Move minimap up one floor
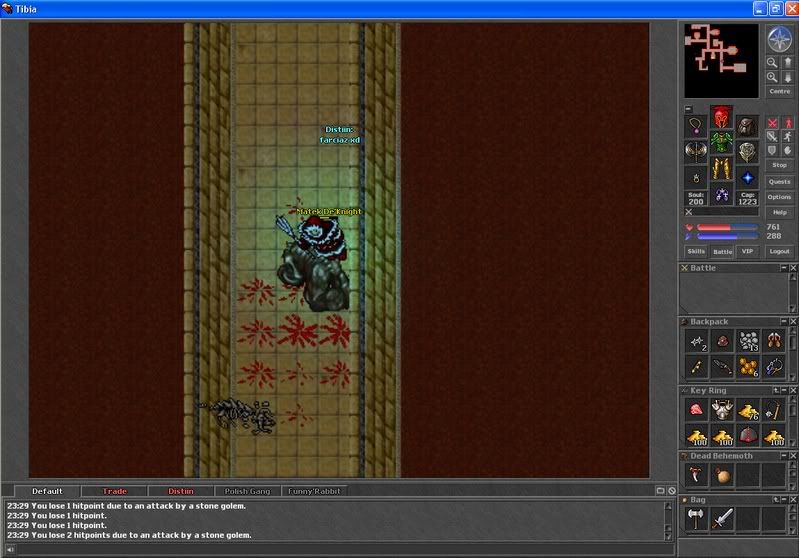The width and height of the screenshot is (799, 558). 787,62
